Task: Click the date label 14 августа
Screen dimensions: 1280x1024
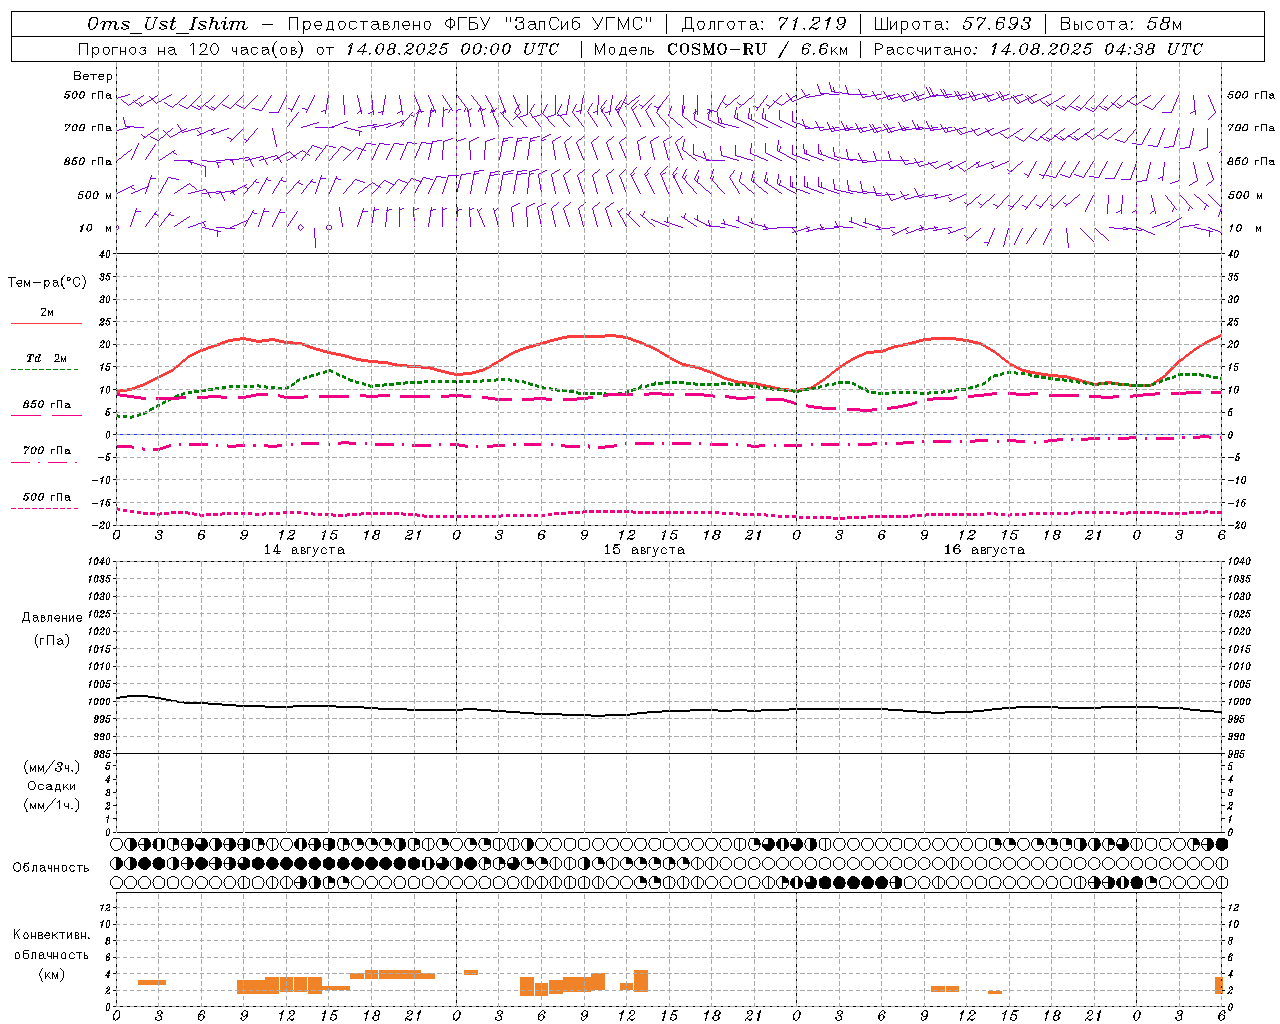Action: click(304, 550)
